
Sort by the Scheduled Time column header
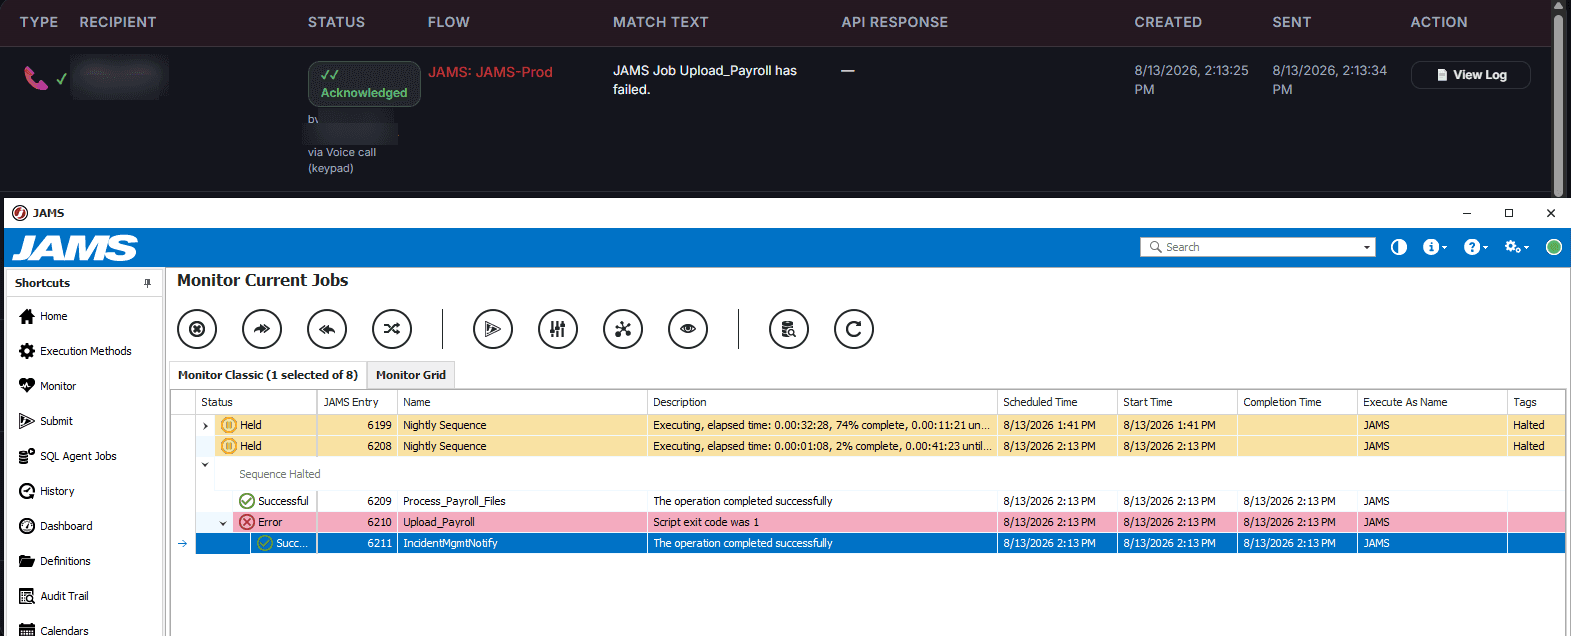(x=1057, y=402)
